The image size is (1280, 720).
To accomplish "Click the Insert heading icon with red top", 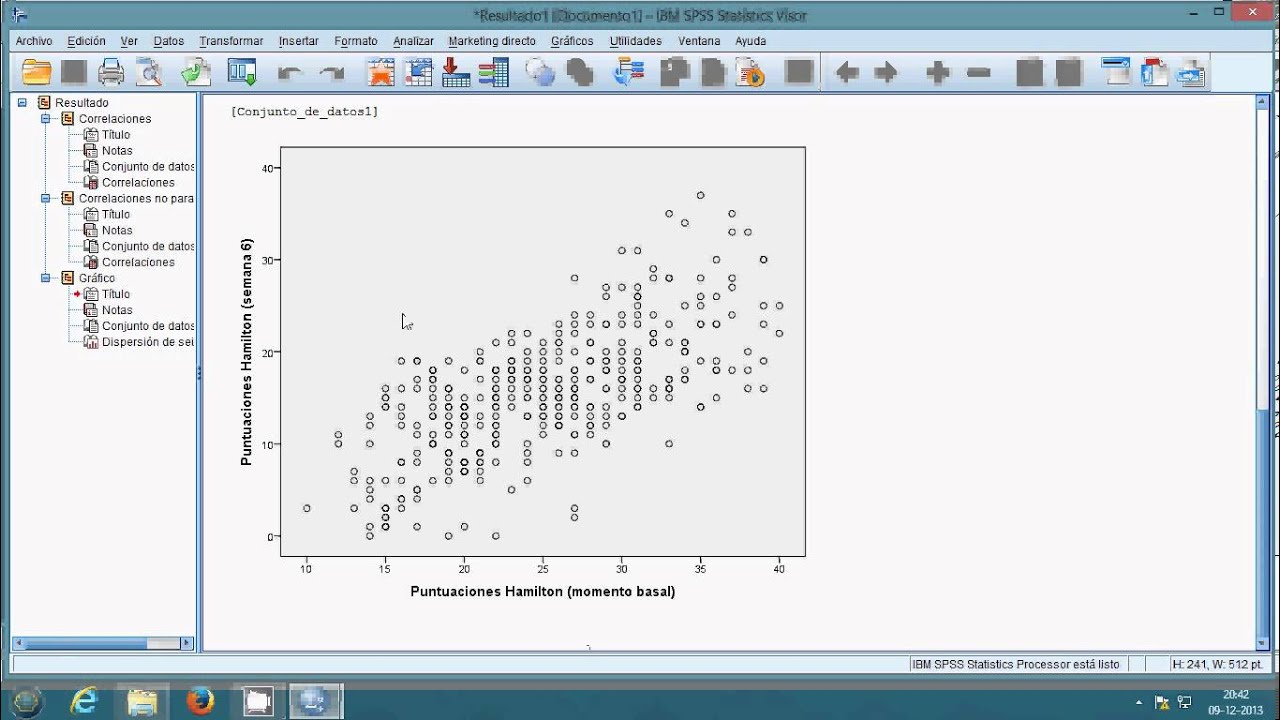I will 1154,73.
